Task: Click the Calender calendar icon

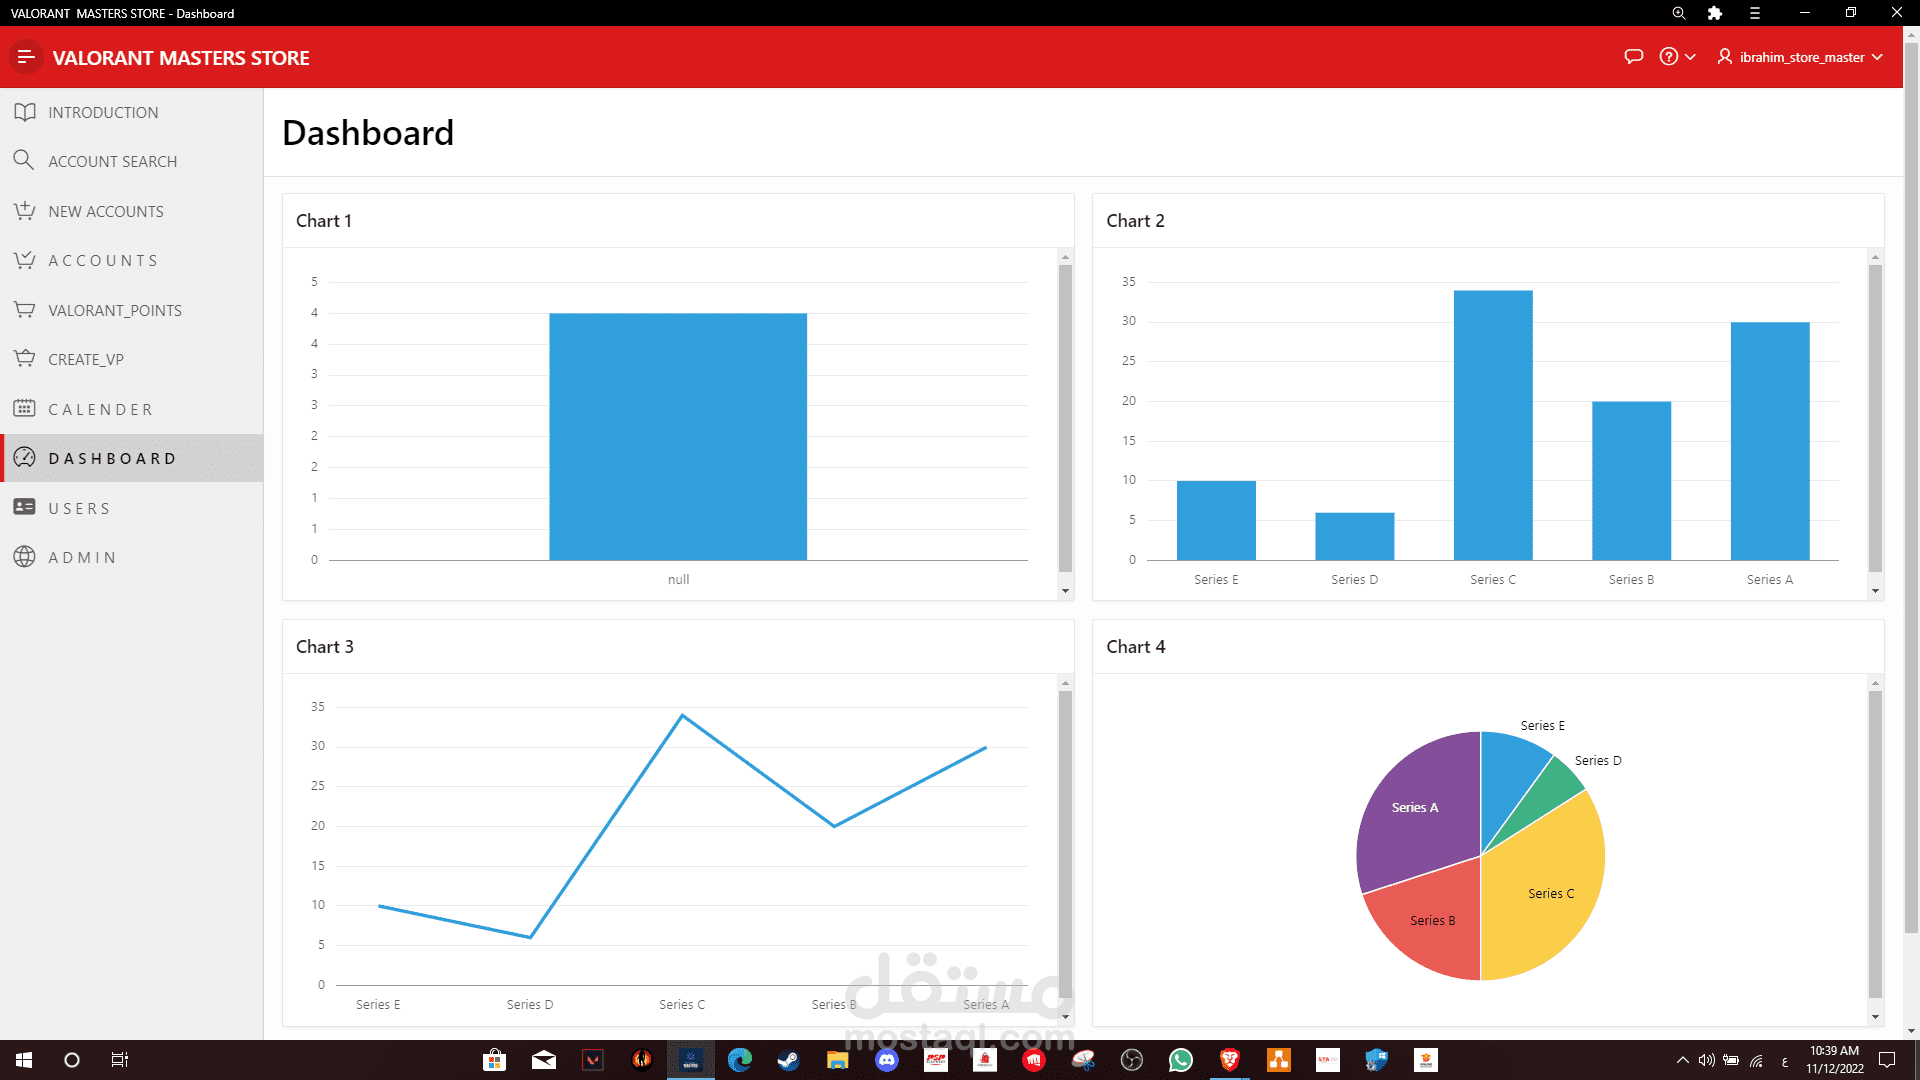Action: tap(25, 408)
